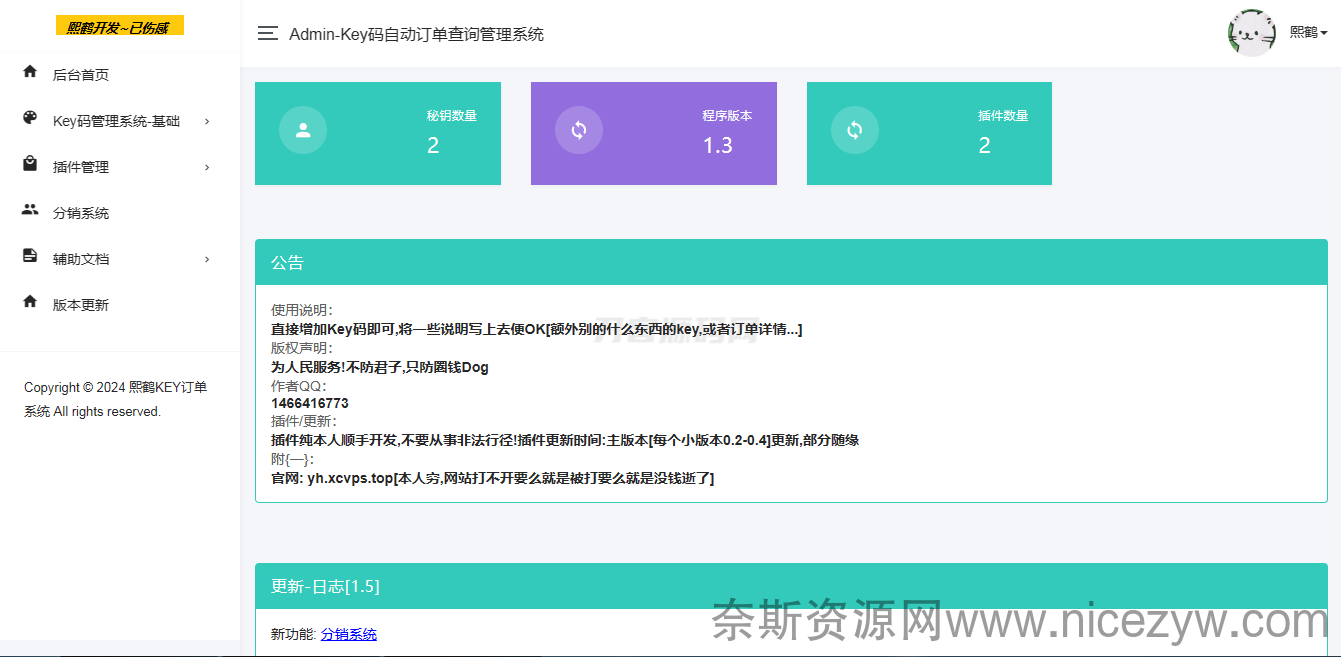Click the sync icon in 插件数量 card

[855, 130]
